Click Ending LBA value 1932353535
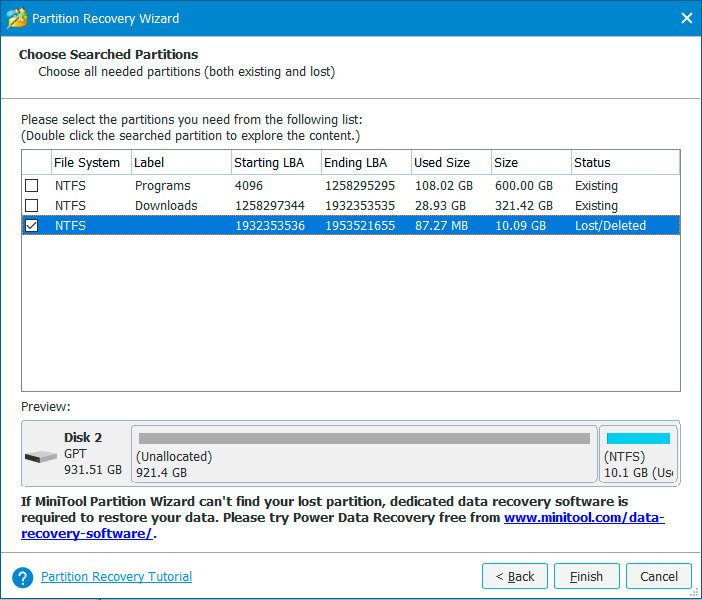 pyautogui.click(x=360, y=206)
